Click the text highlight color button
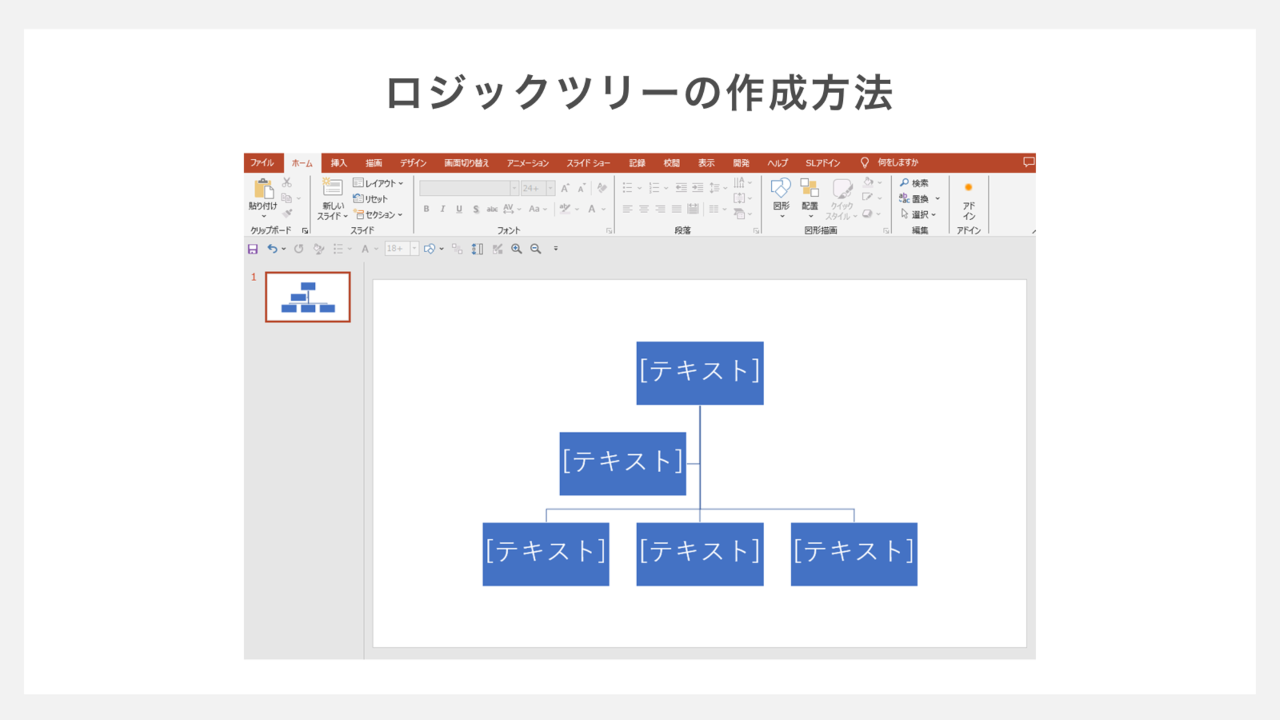Image resolution: width=1280 pixels, height=720 pixels. 565,209
